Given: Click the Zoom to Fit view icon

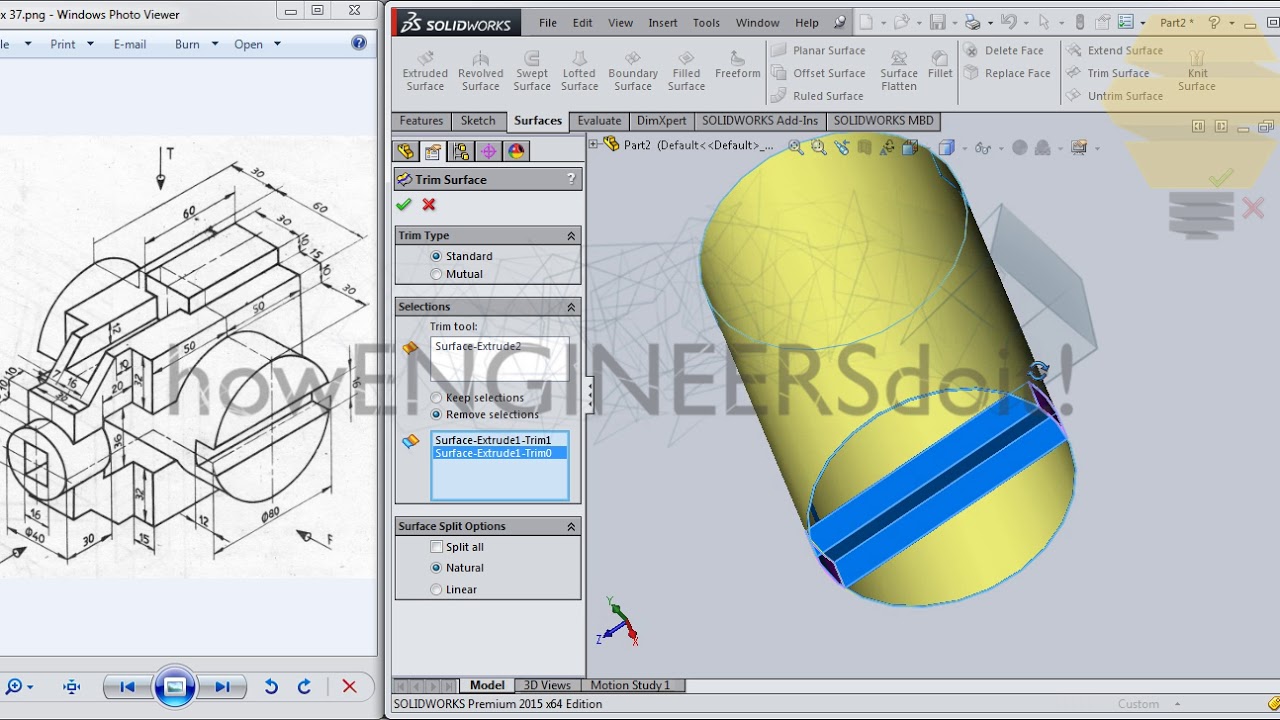Looking at the screenshot, I should click(795, 147).
